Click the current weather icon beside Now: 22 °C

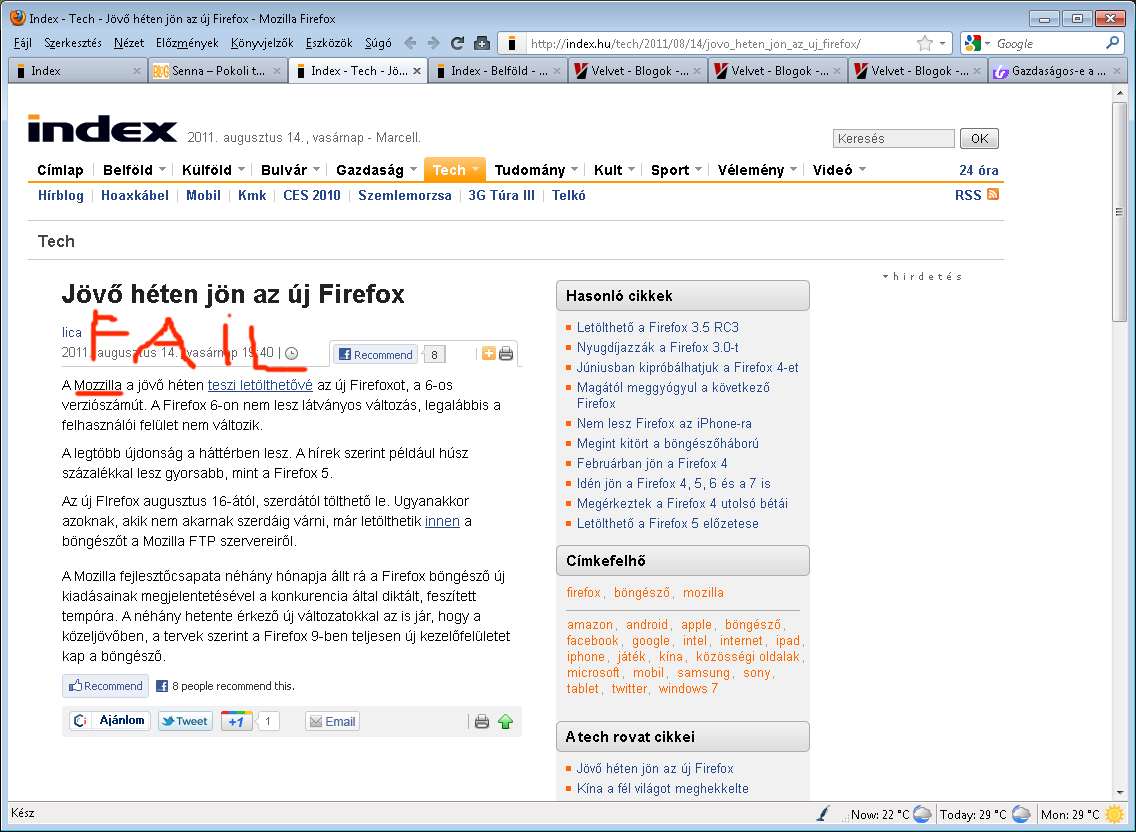(x=922, y=814)
